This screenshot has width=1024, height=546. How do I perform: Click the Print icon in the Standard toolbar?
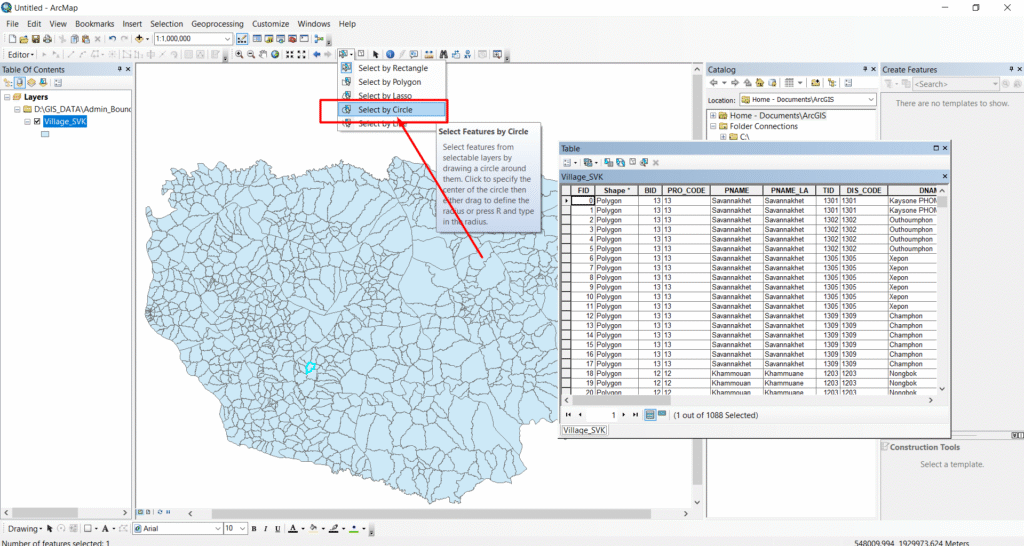[x=47, y=39]
